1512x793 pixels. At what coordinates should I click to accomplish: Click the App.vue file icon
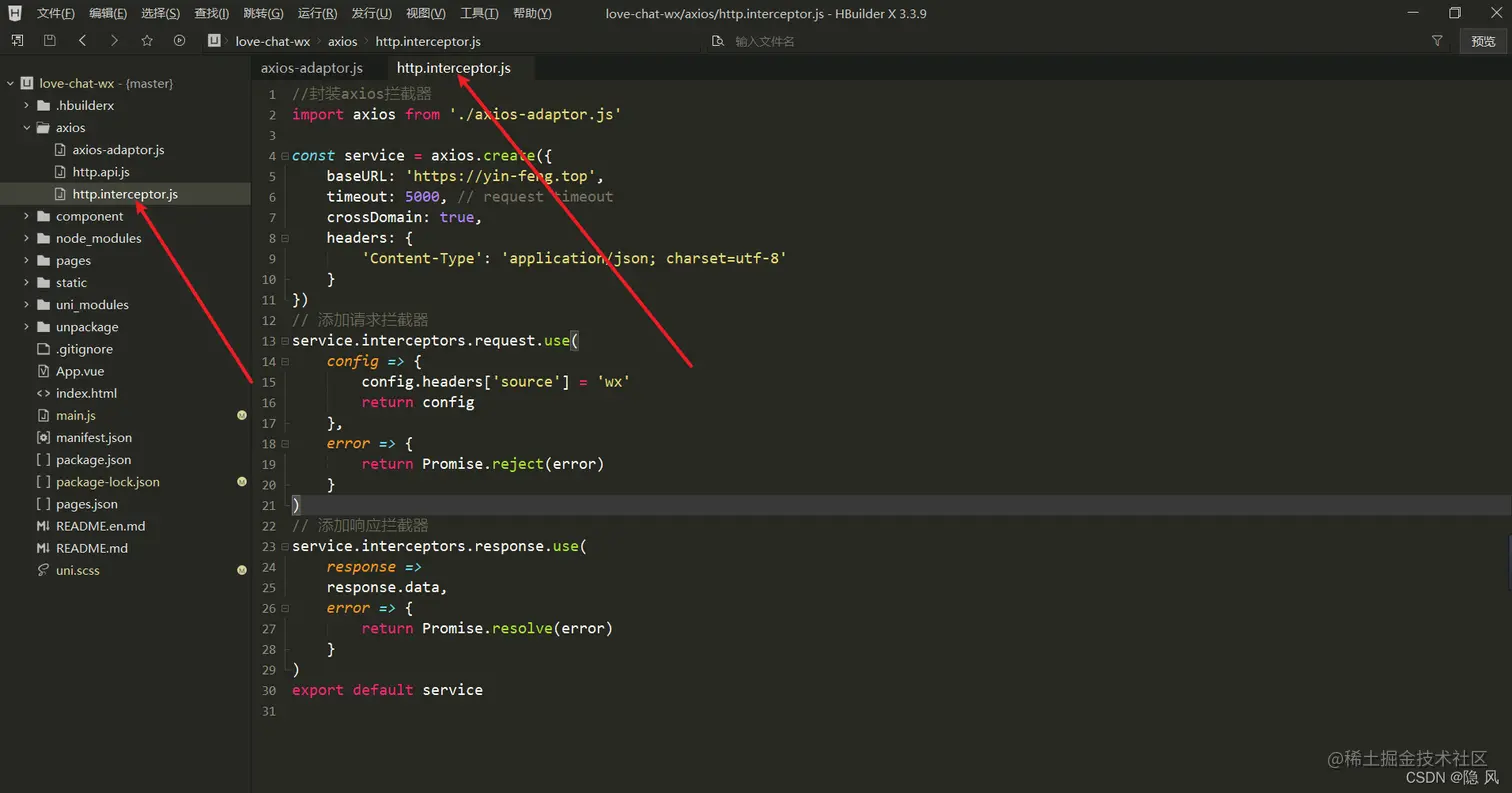(43, 371)
